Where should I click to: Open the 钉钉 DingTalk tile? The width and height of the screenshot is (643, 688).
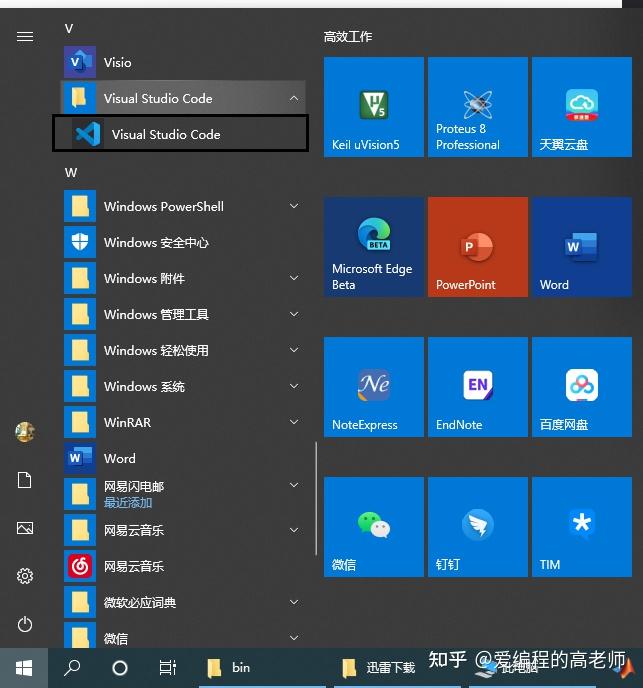pyautogui.click(x=478, y=527)
